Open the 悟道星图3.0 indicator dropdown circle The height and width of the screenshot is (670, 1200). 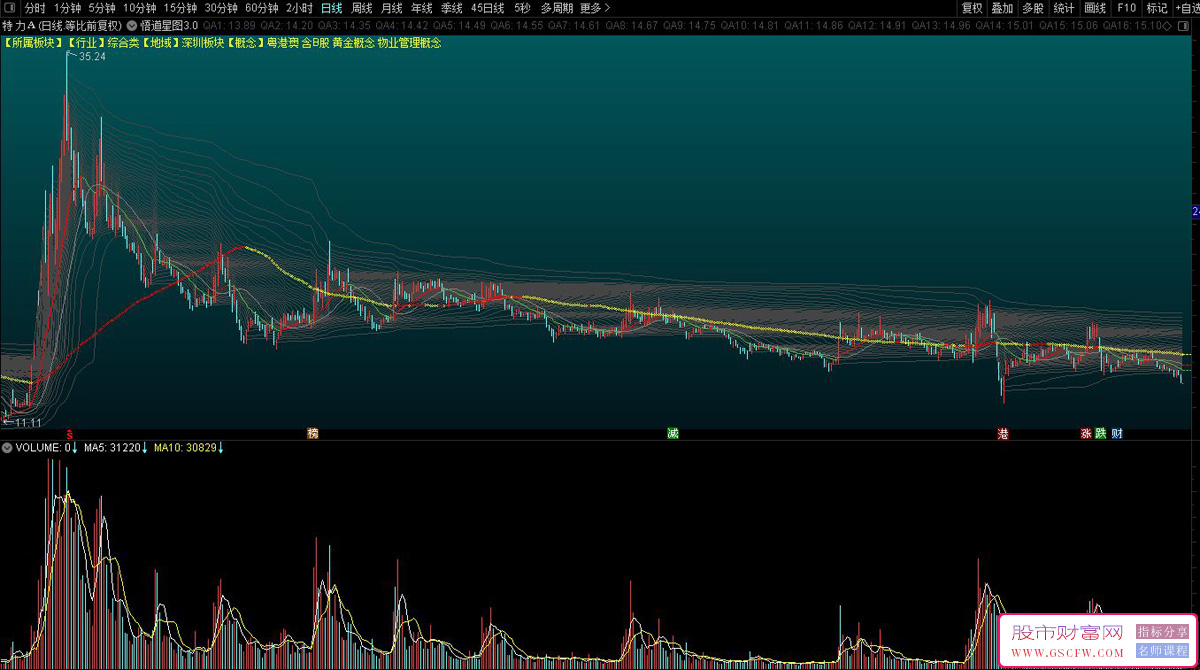click(132, 25)
